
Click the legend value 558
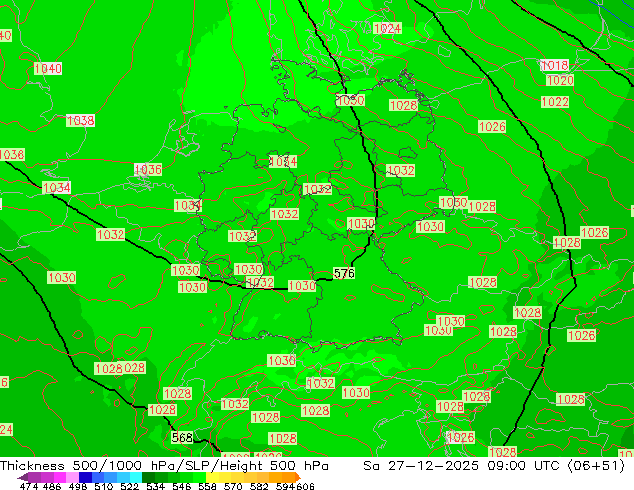(x=207, y=486)
